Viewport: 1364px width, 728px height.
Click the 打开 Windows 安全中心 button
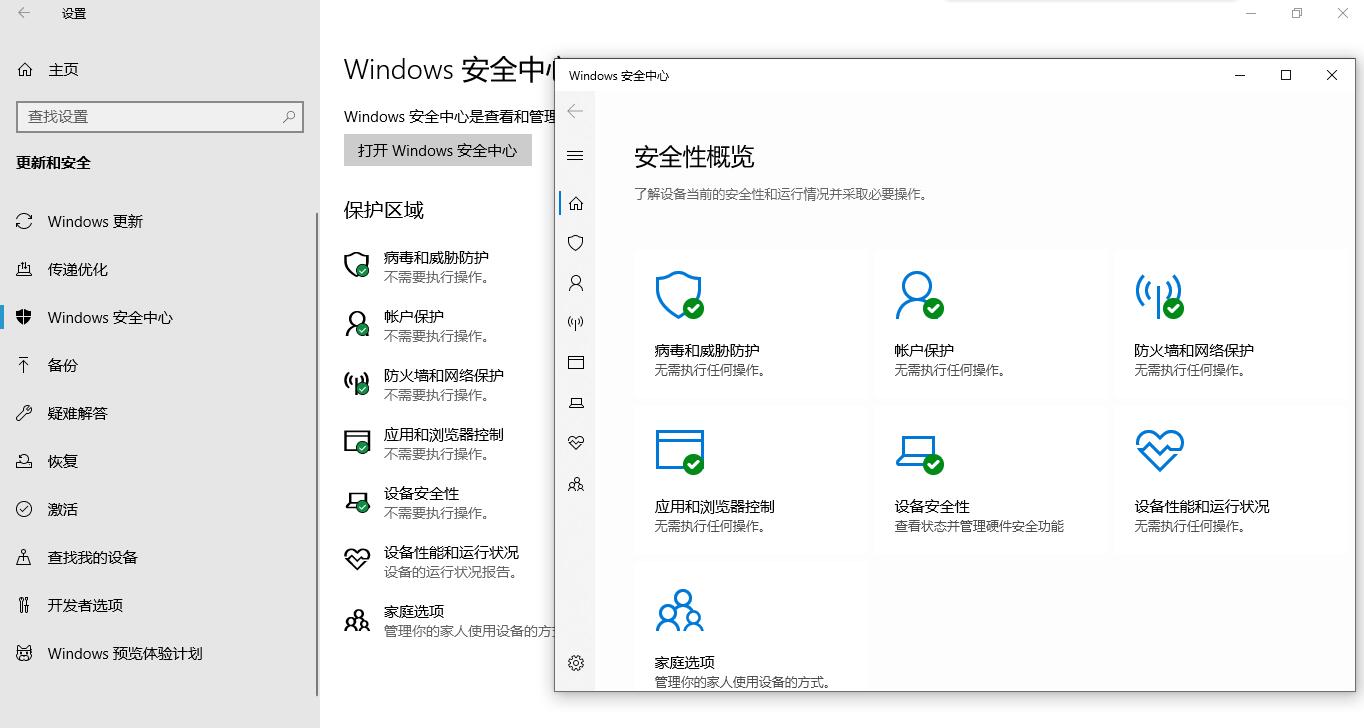click(437, 150)
